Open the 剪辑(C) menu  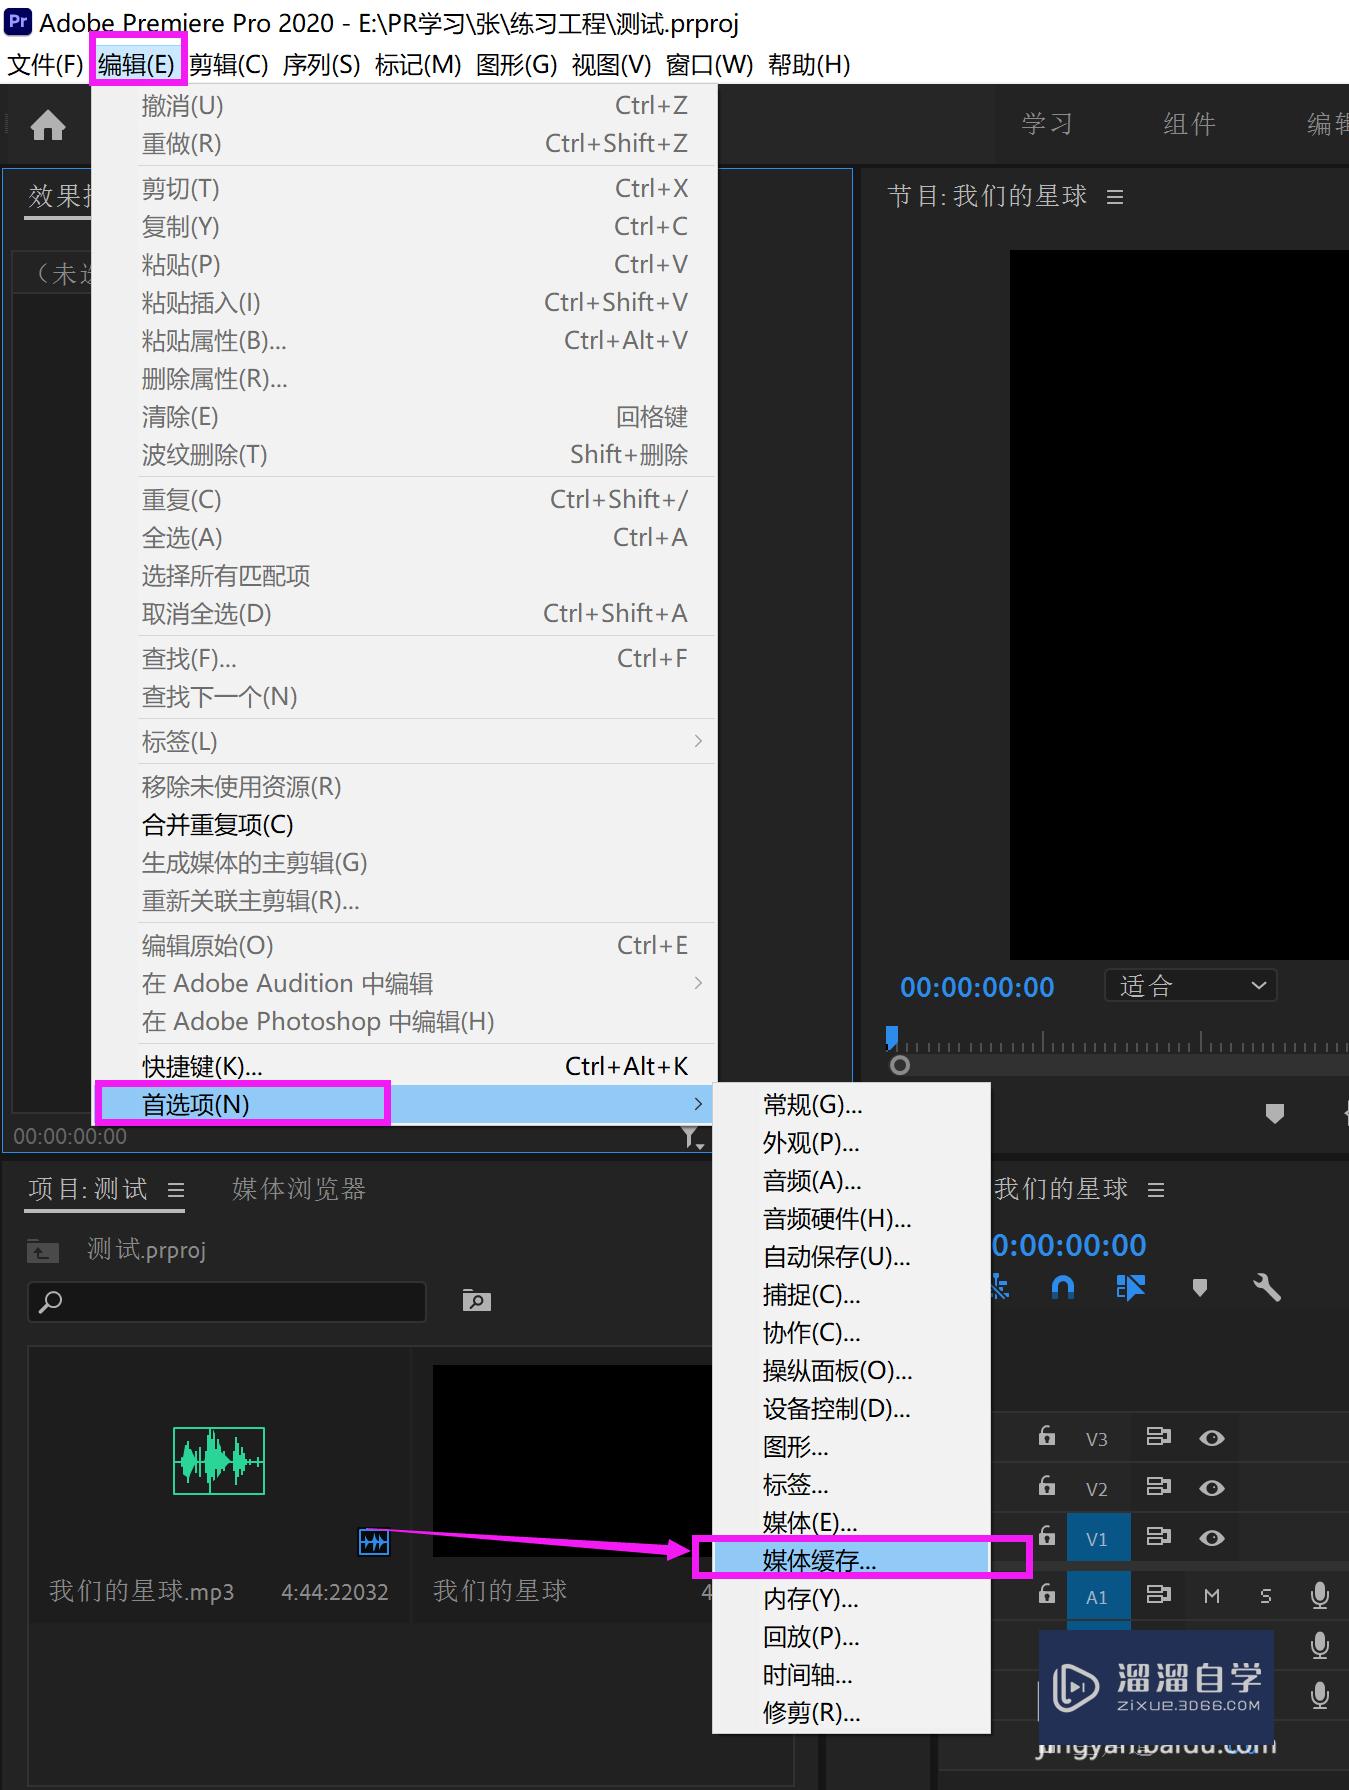coord(229,65)
